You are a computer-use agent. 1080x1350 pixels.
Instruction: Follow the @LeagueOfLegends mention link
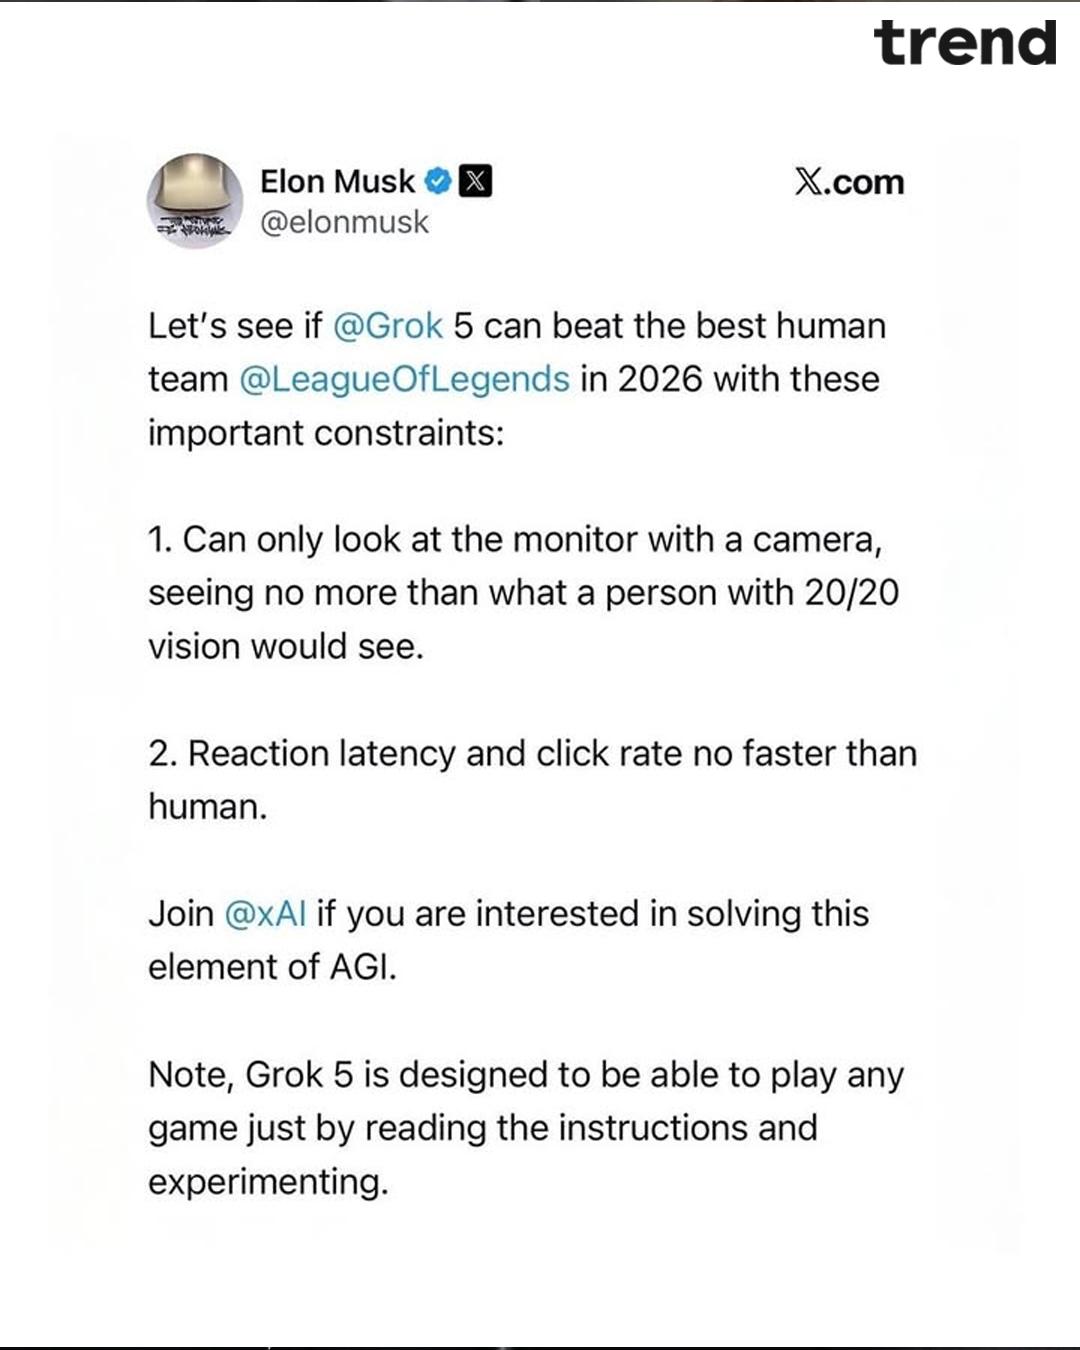pos(405,380)
